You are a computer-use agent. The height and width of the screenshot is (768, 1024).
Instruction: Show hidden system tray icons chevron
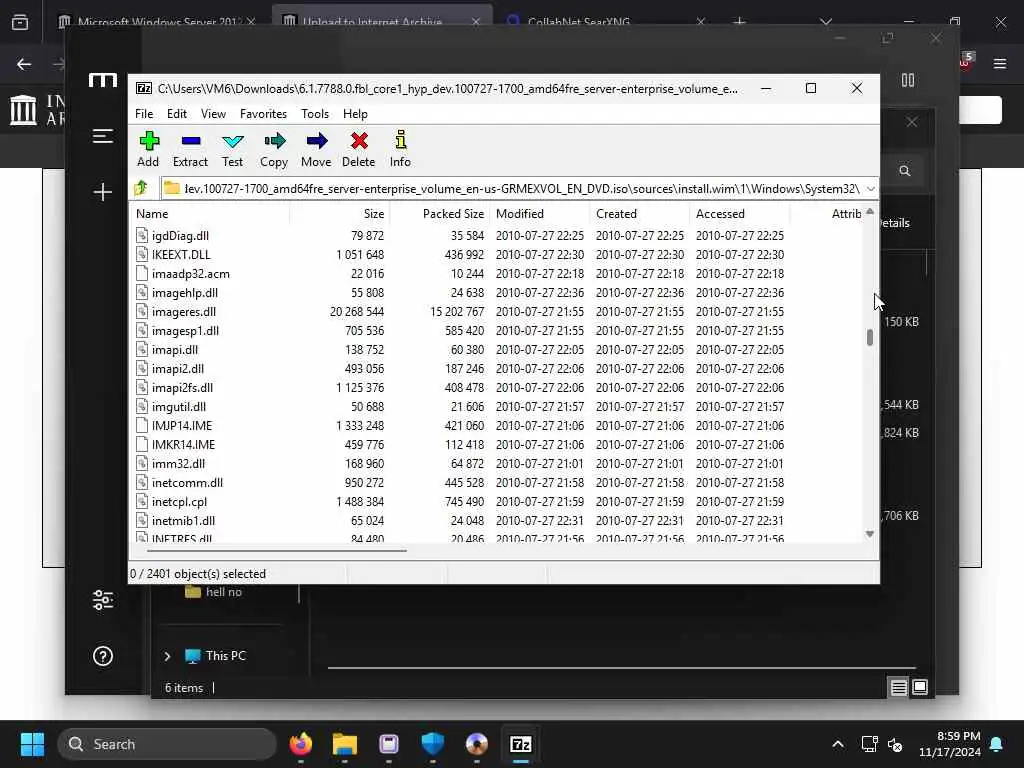(x=838, y=744)
